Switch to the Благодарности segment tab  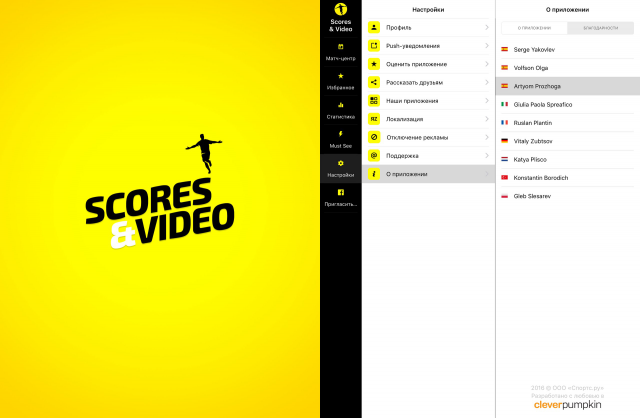[600, 28]
